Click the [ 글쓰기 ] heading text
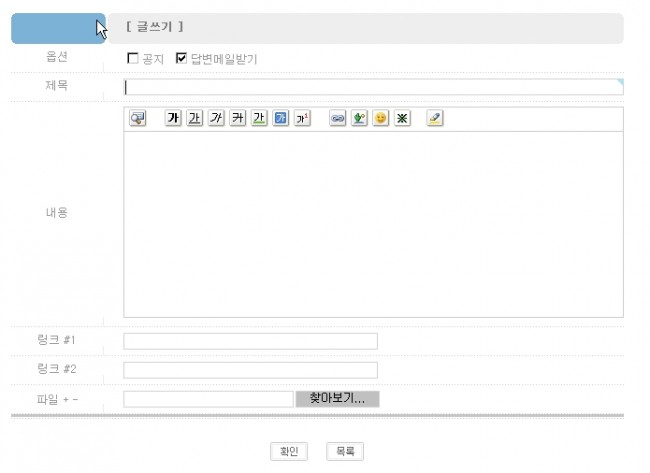The height and width of the screenshot is (473, 650). click(x=155, y=27)
